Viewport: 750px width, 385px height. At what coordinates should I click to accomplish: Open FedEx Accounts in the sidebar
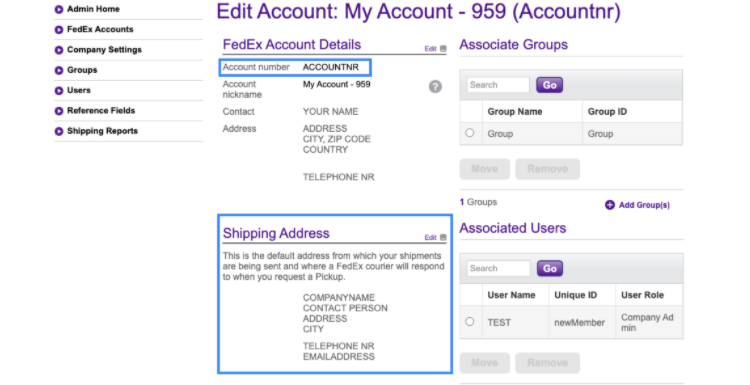click(100, 29)
